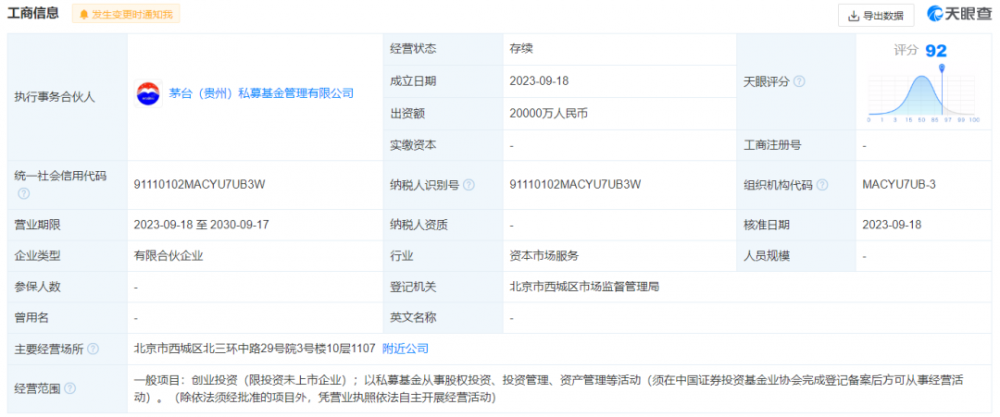The height and width of the screenshot is (417, 1000).
Task: Select credit code 91110102MACYU7UB3W under 统一社会信用代码
Action: pos(199,185)
